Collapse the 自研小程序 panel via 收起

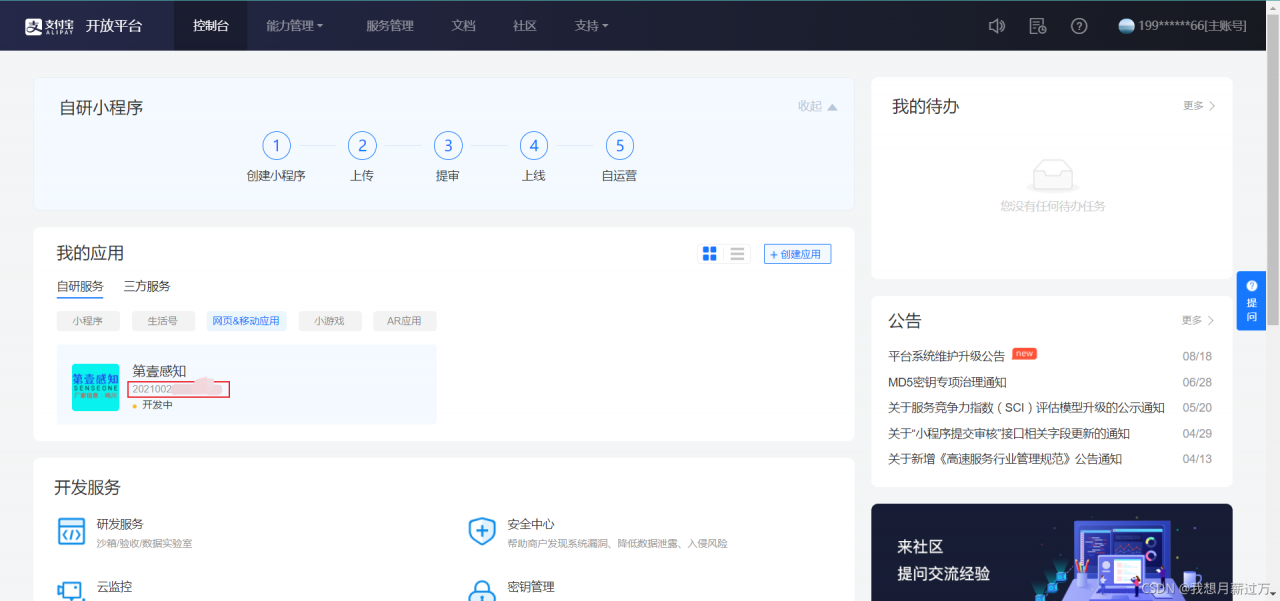[817, 106]
